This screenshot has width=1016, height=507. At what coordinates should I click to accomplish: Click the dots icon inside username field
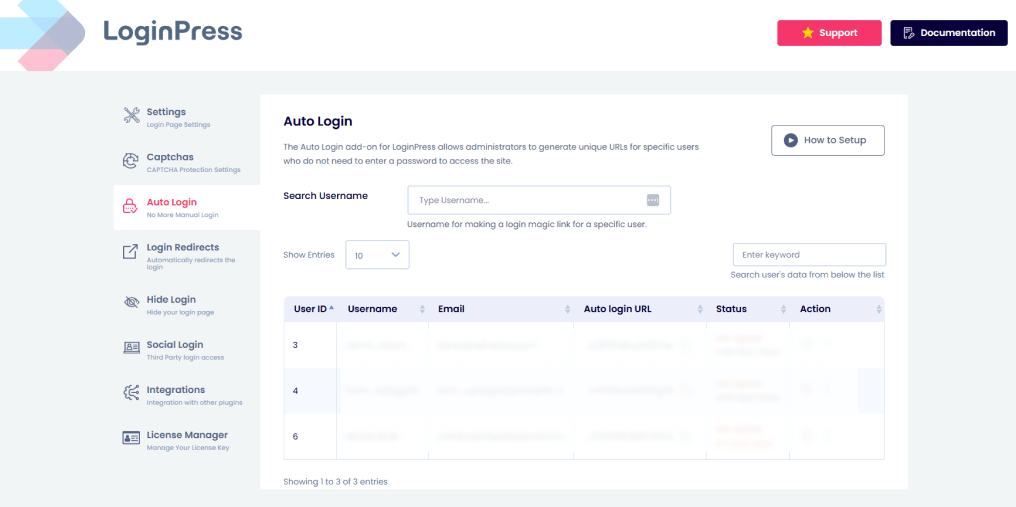tap(652, 200)
